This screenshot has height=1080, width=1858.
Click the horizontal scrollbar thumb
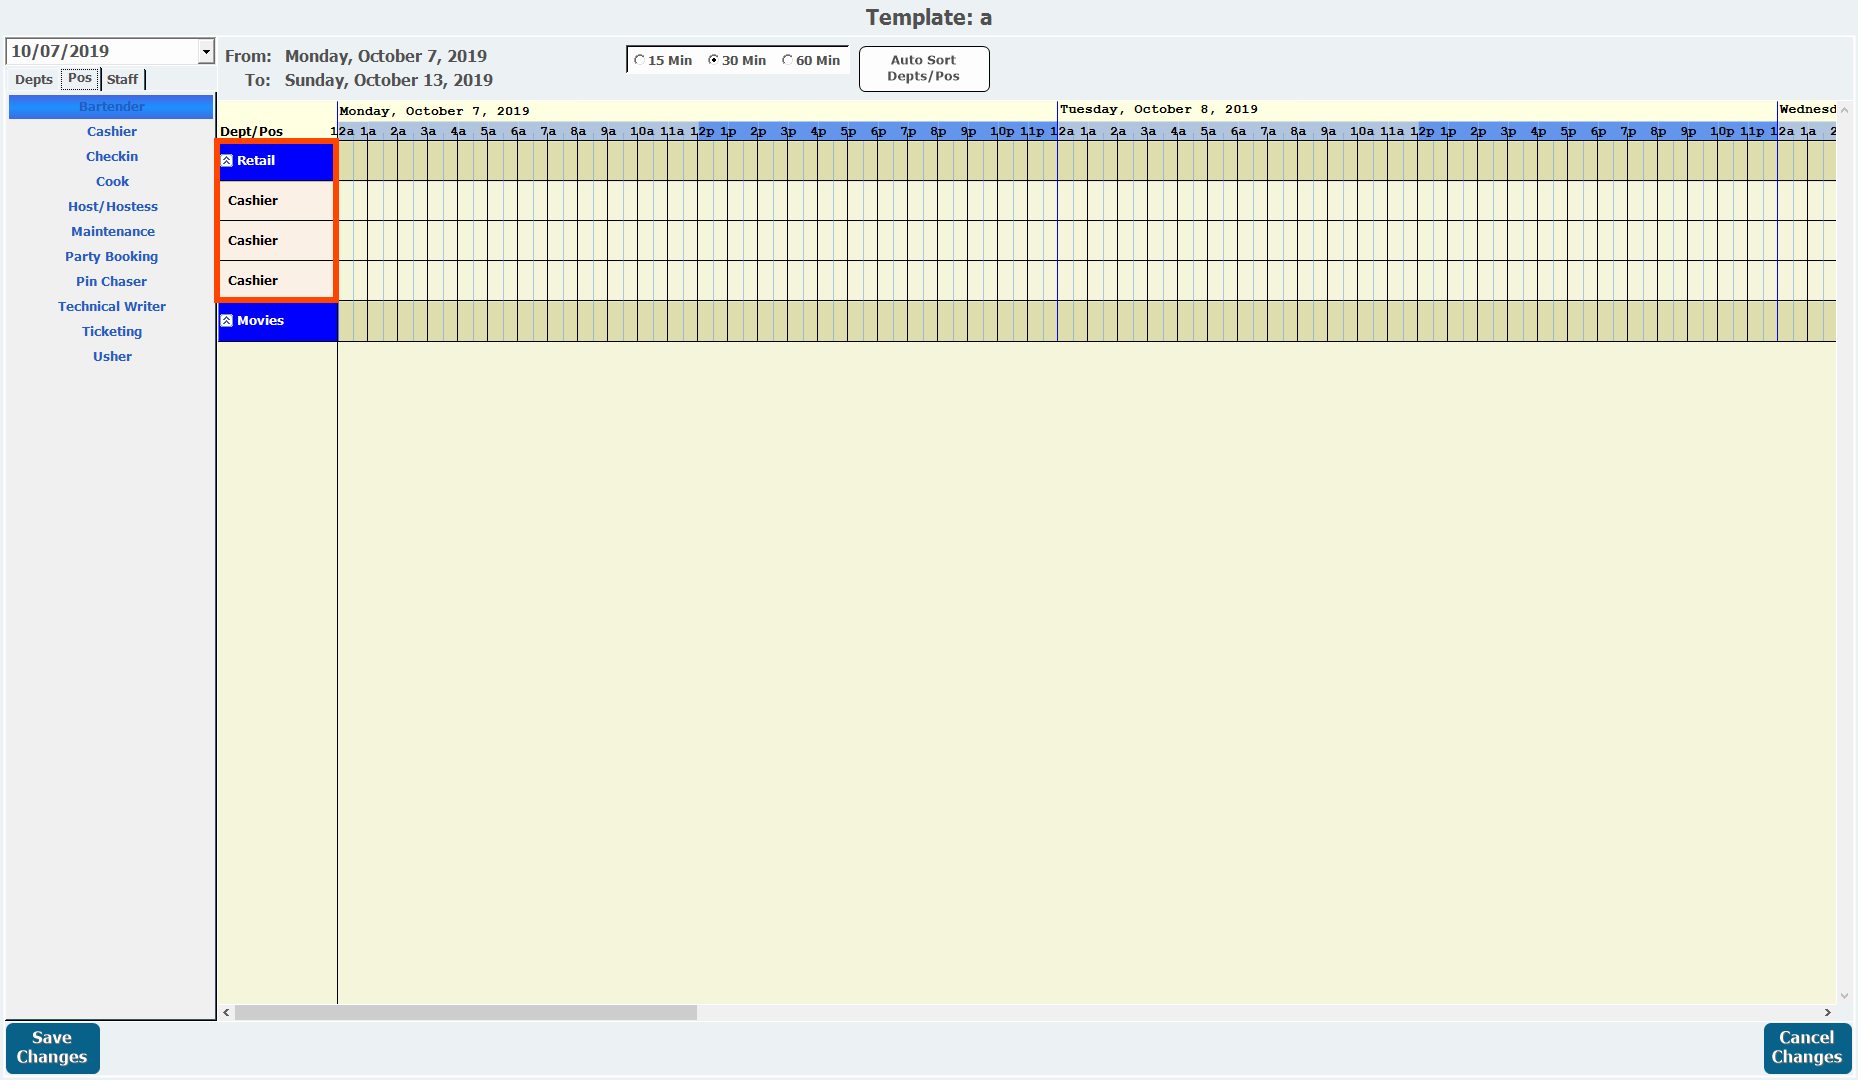465,1012
